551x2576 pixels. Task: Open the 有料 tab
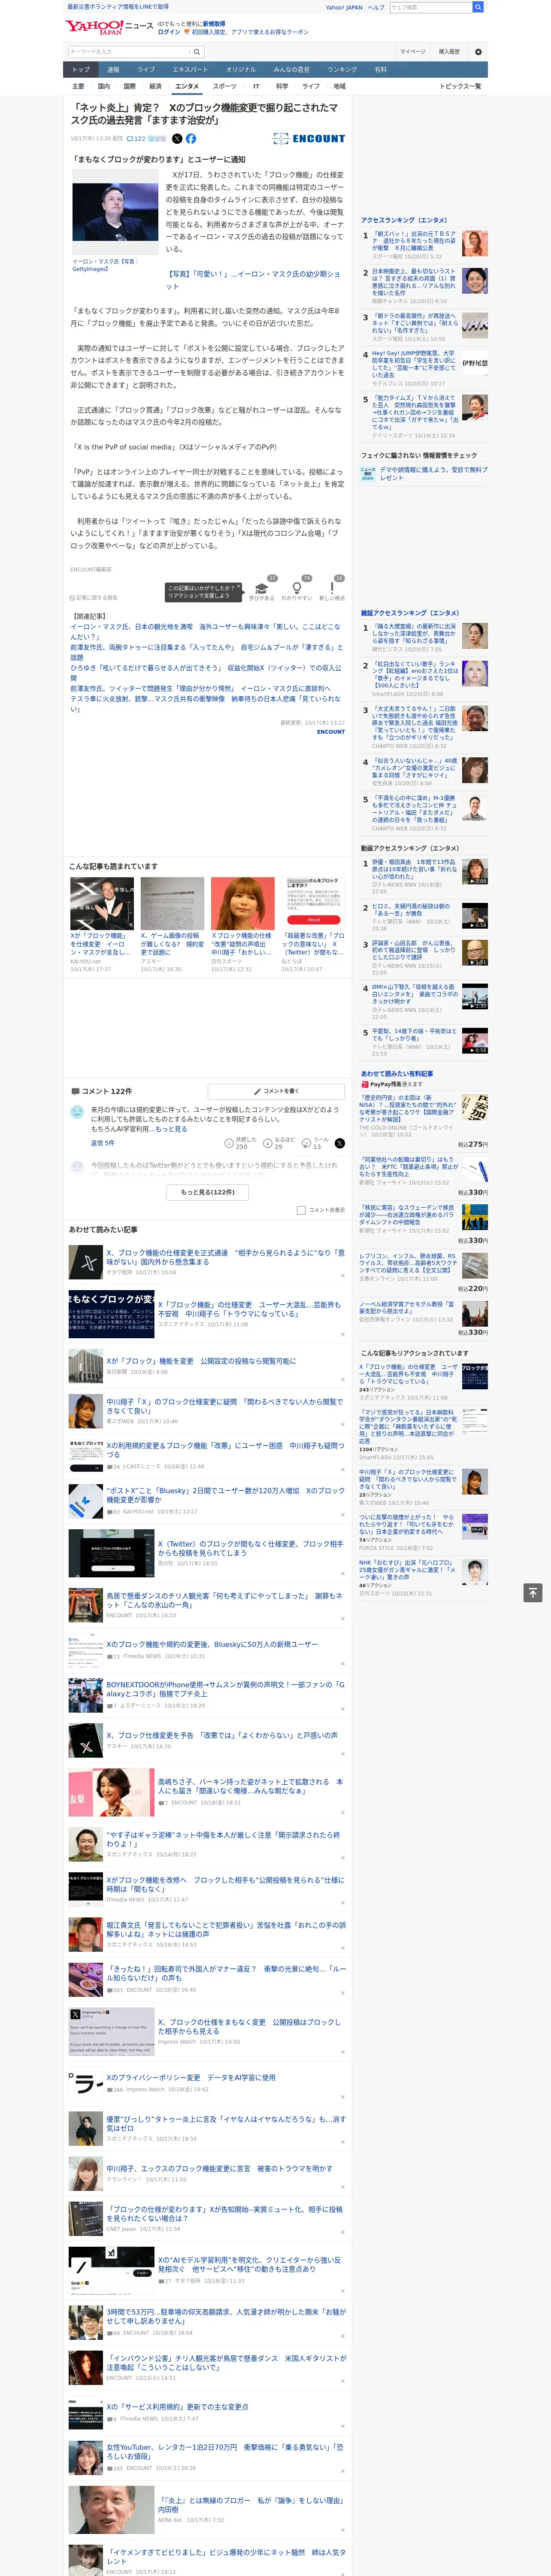(x=380, y=70)
